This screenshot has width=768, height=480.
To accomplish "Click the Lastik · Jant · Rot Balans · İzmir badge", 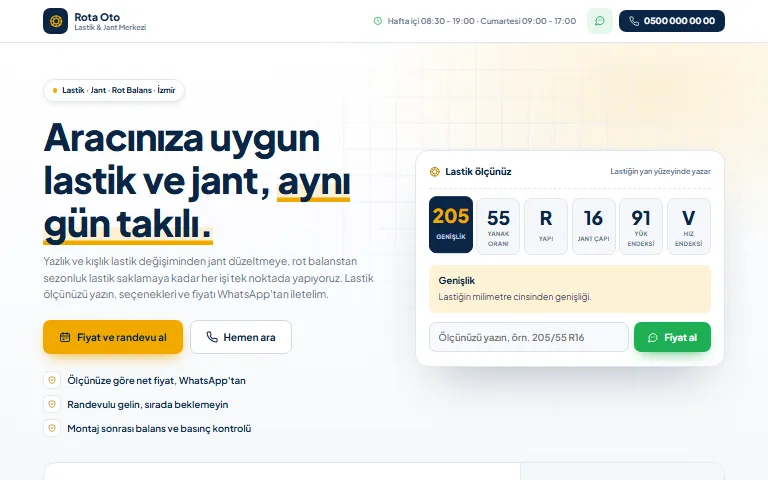I will coord(114,90).
